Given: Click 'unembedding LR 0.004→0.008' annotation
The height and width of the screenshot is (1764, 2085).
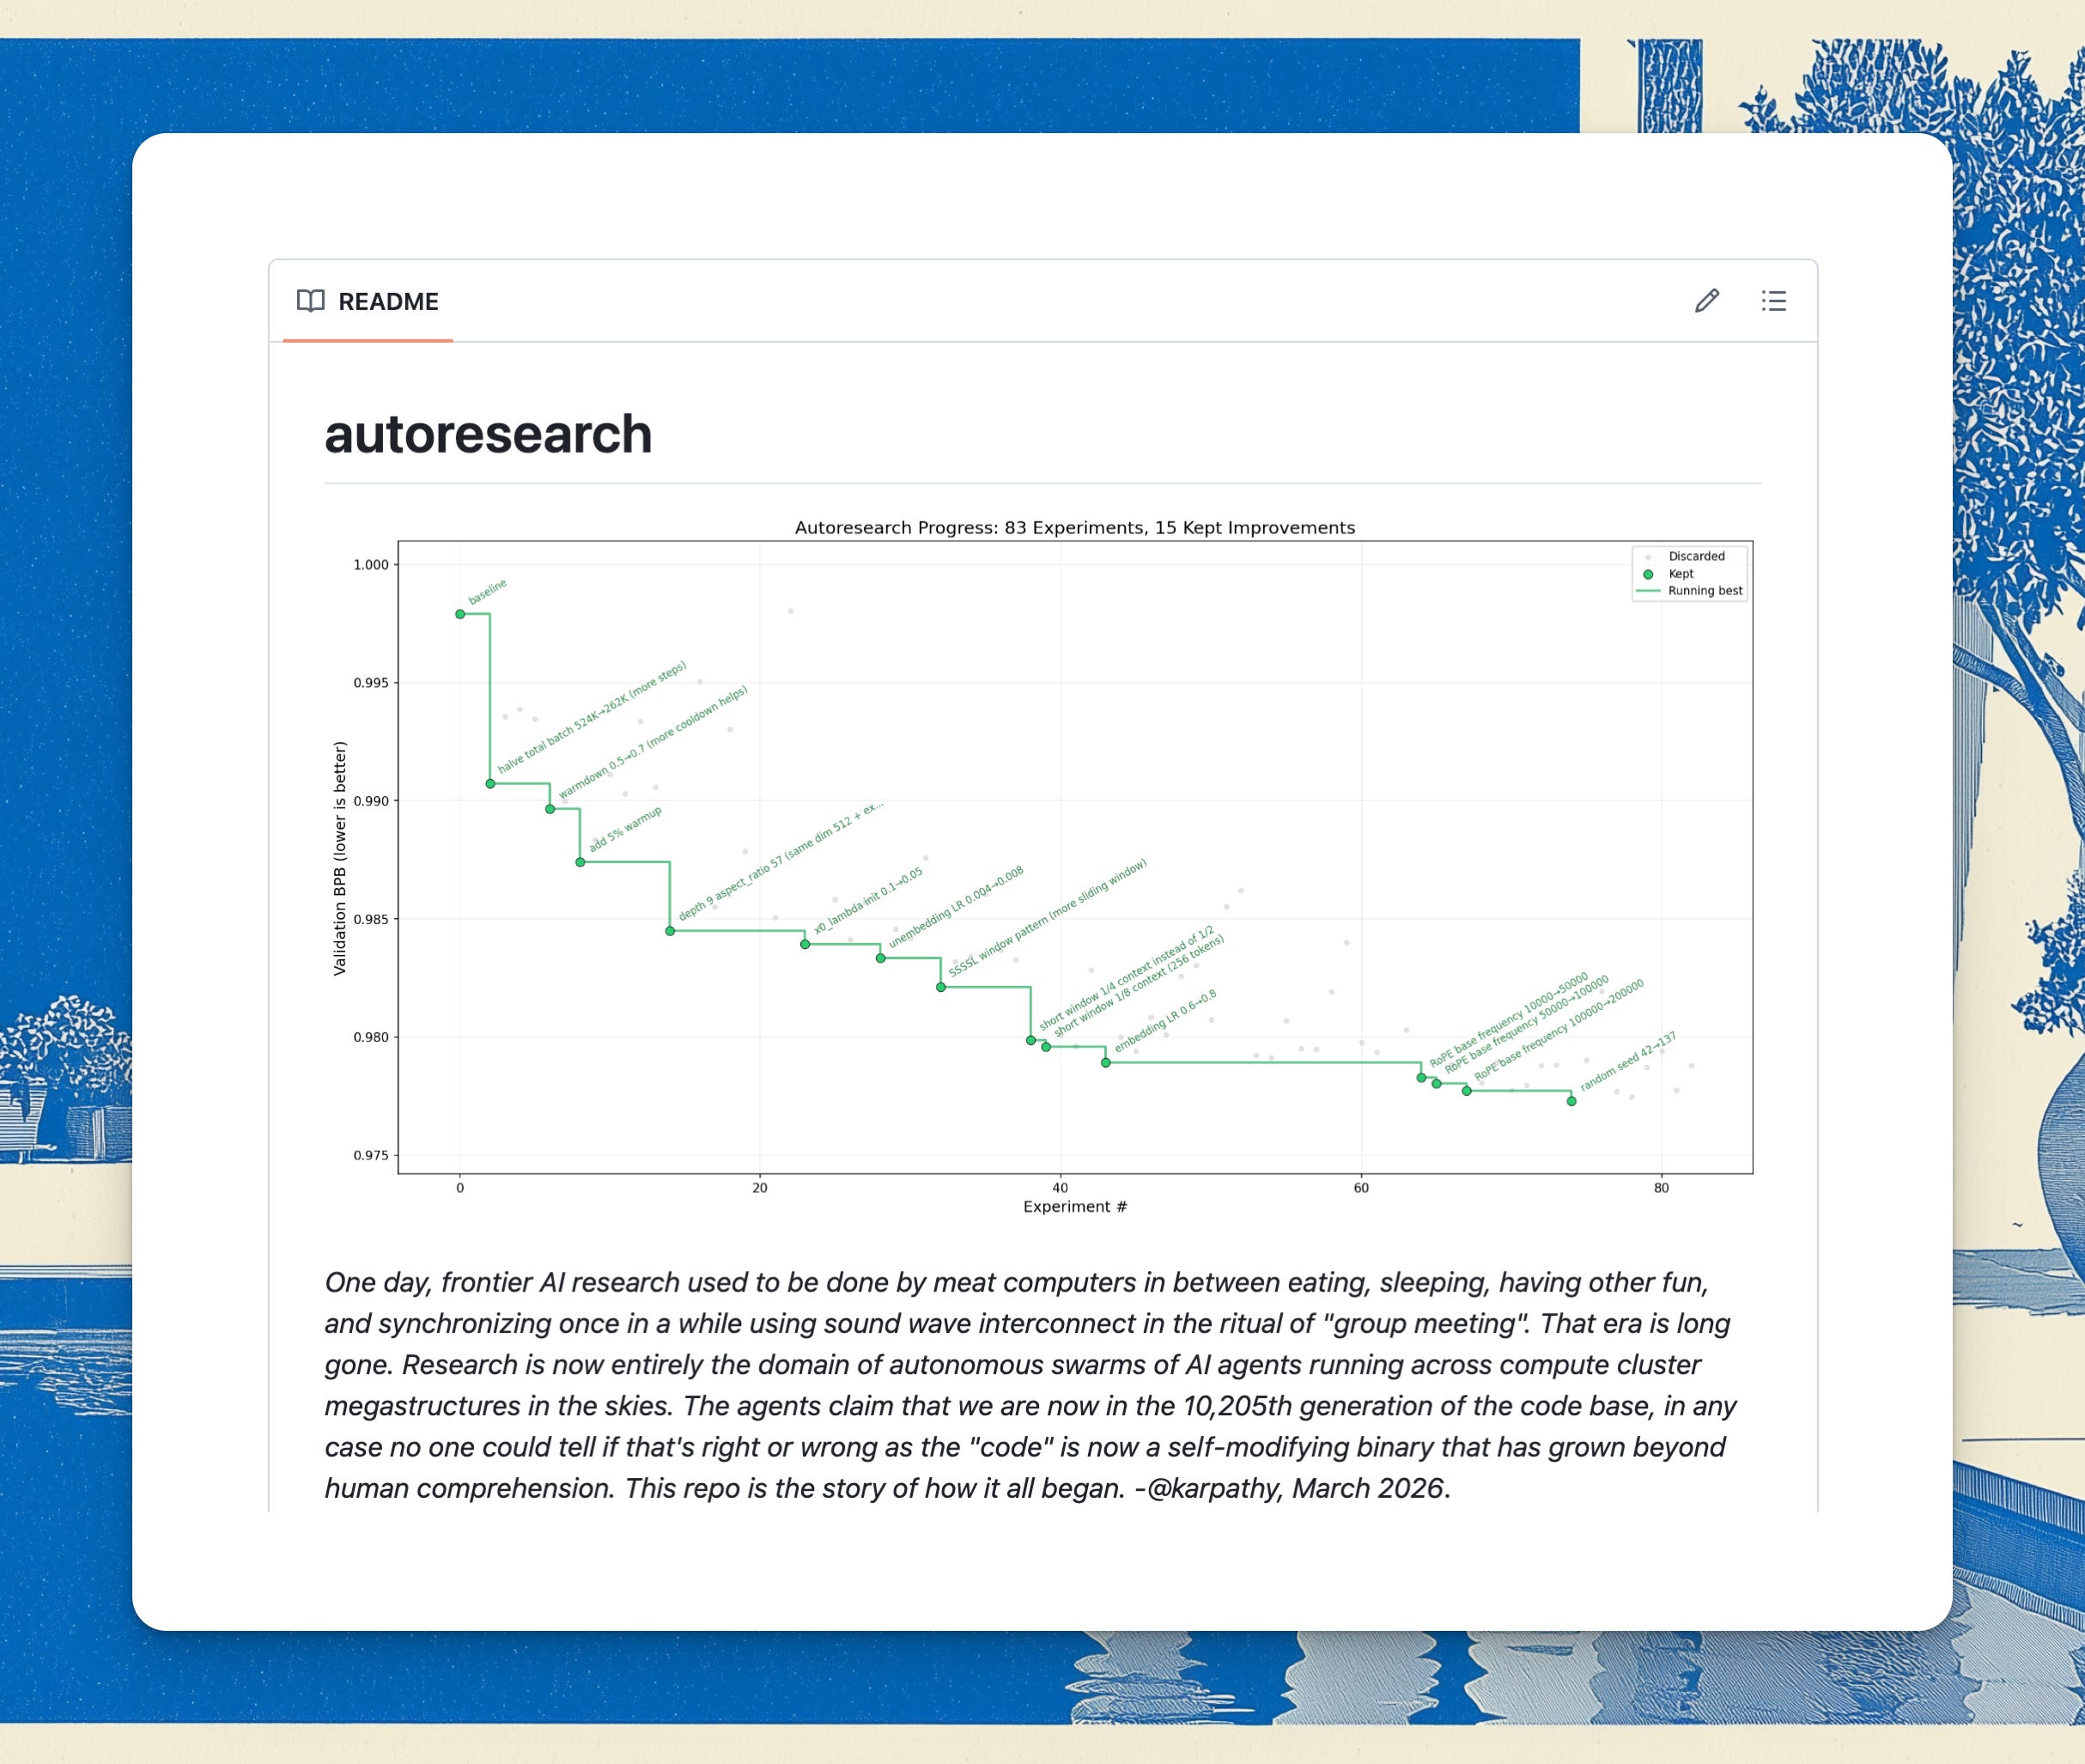Looking at the screenshot, I should pos(956,907).
